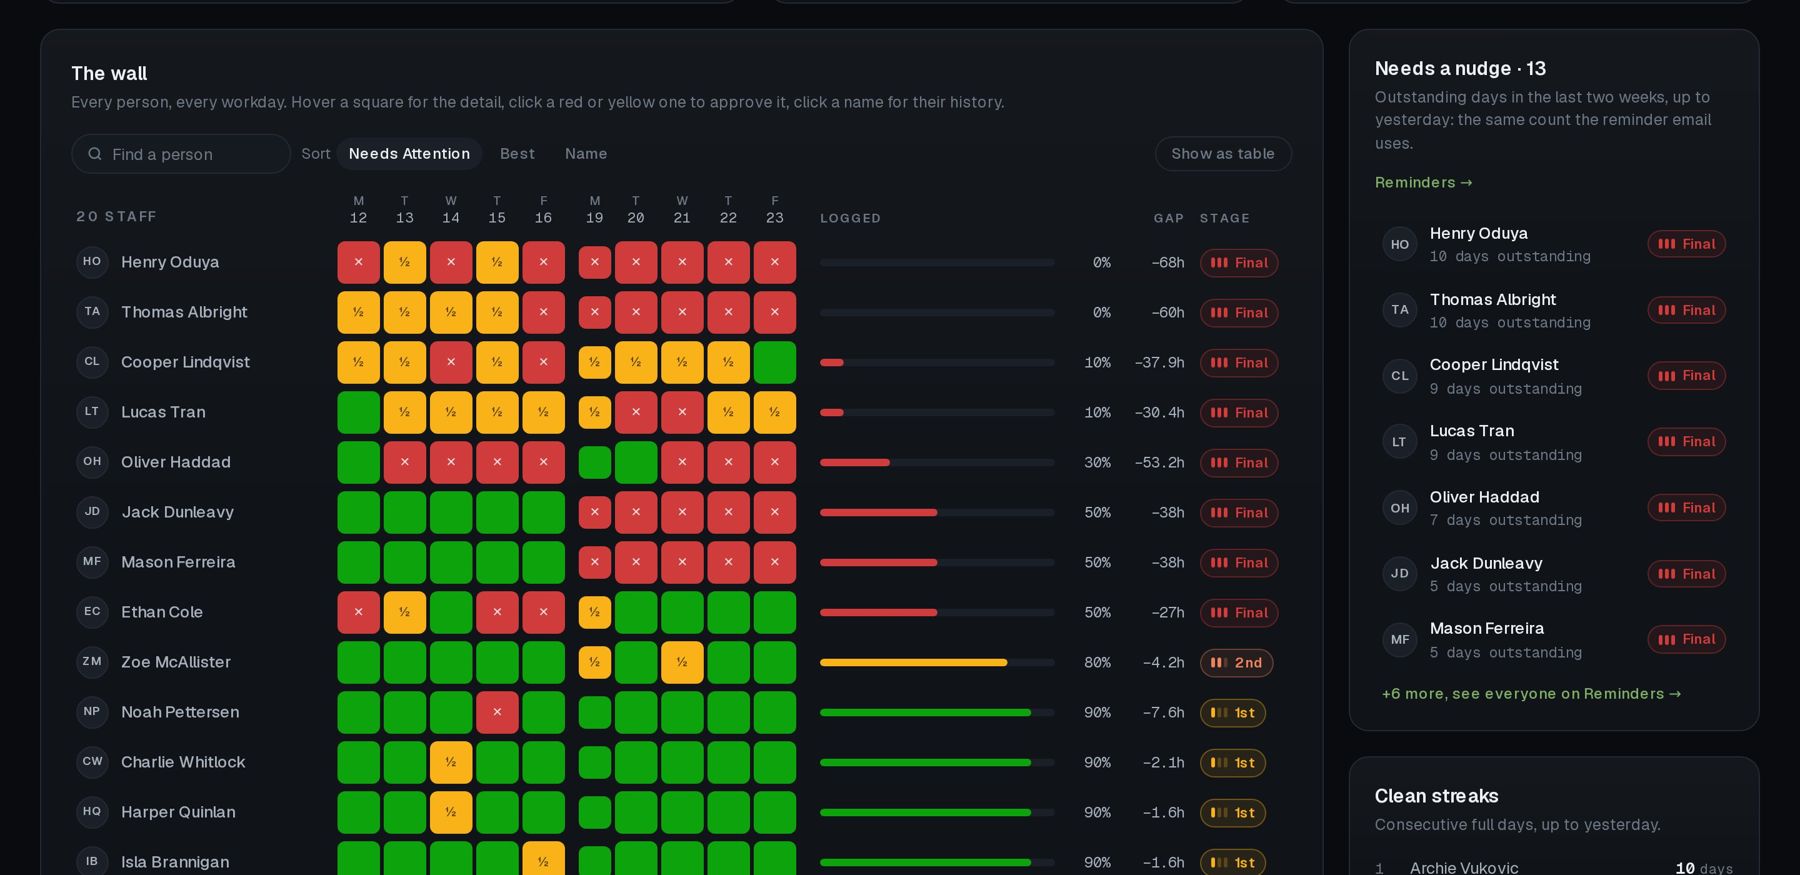Click the CL avatar in the Needs a nudge list
1800x875 pixels.
pos(1400,376)
